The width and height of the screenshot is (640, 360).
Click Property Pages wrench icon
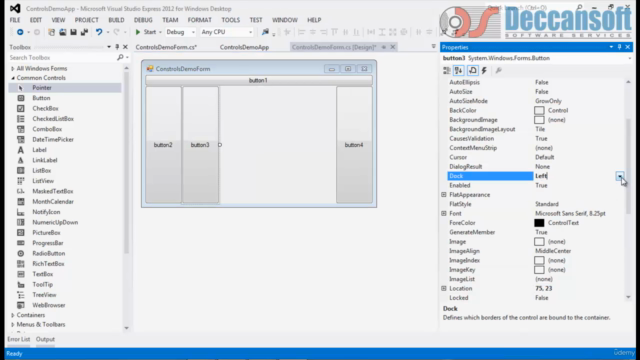[x=498, y=71]
